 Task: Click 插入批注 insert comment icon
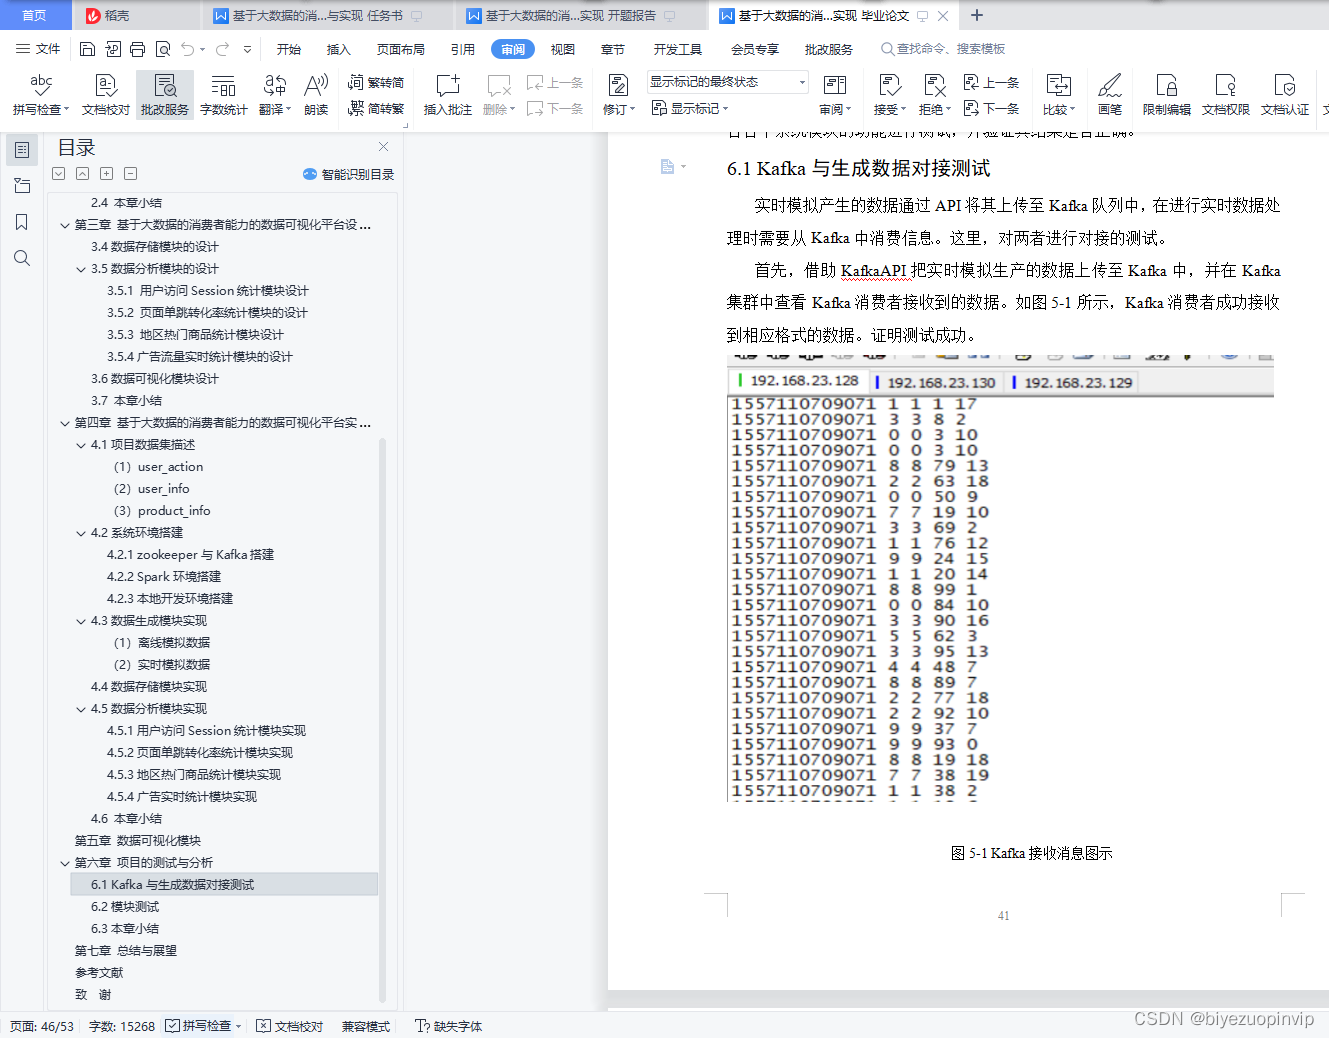click(x=448, y=95)
